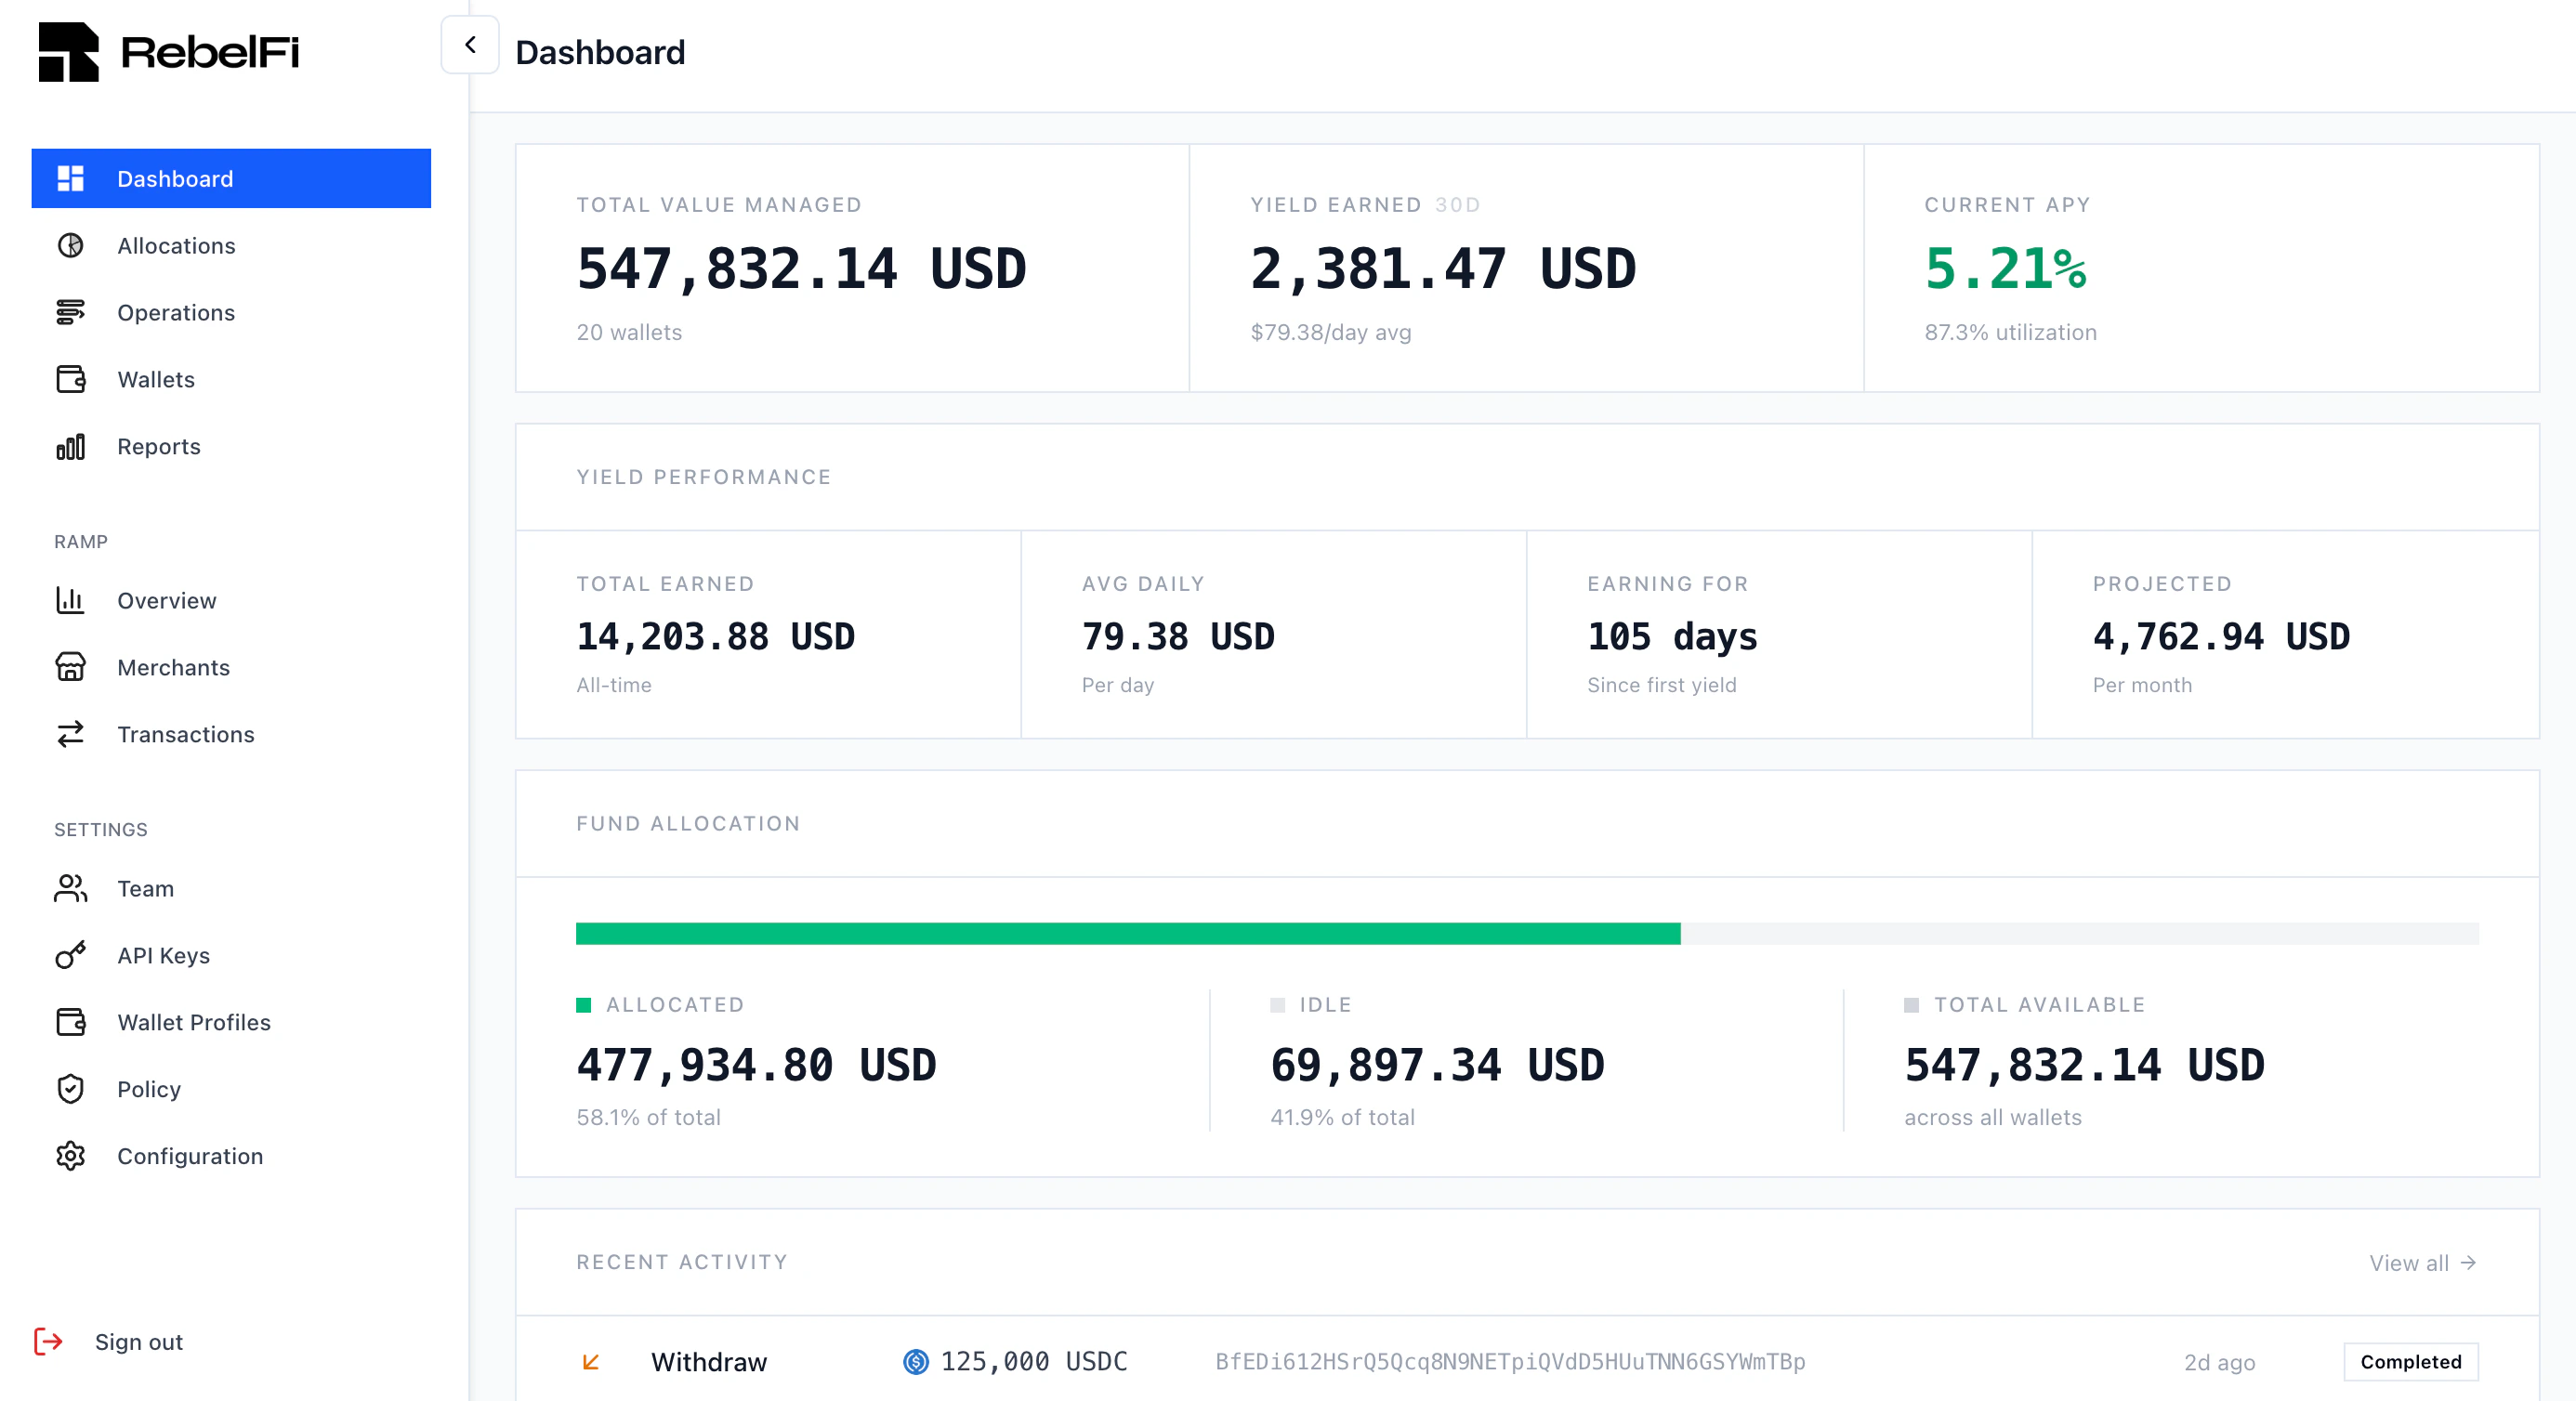
Task: Click the Wallets wallet icon
Action: tap(70, 380)
